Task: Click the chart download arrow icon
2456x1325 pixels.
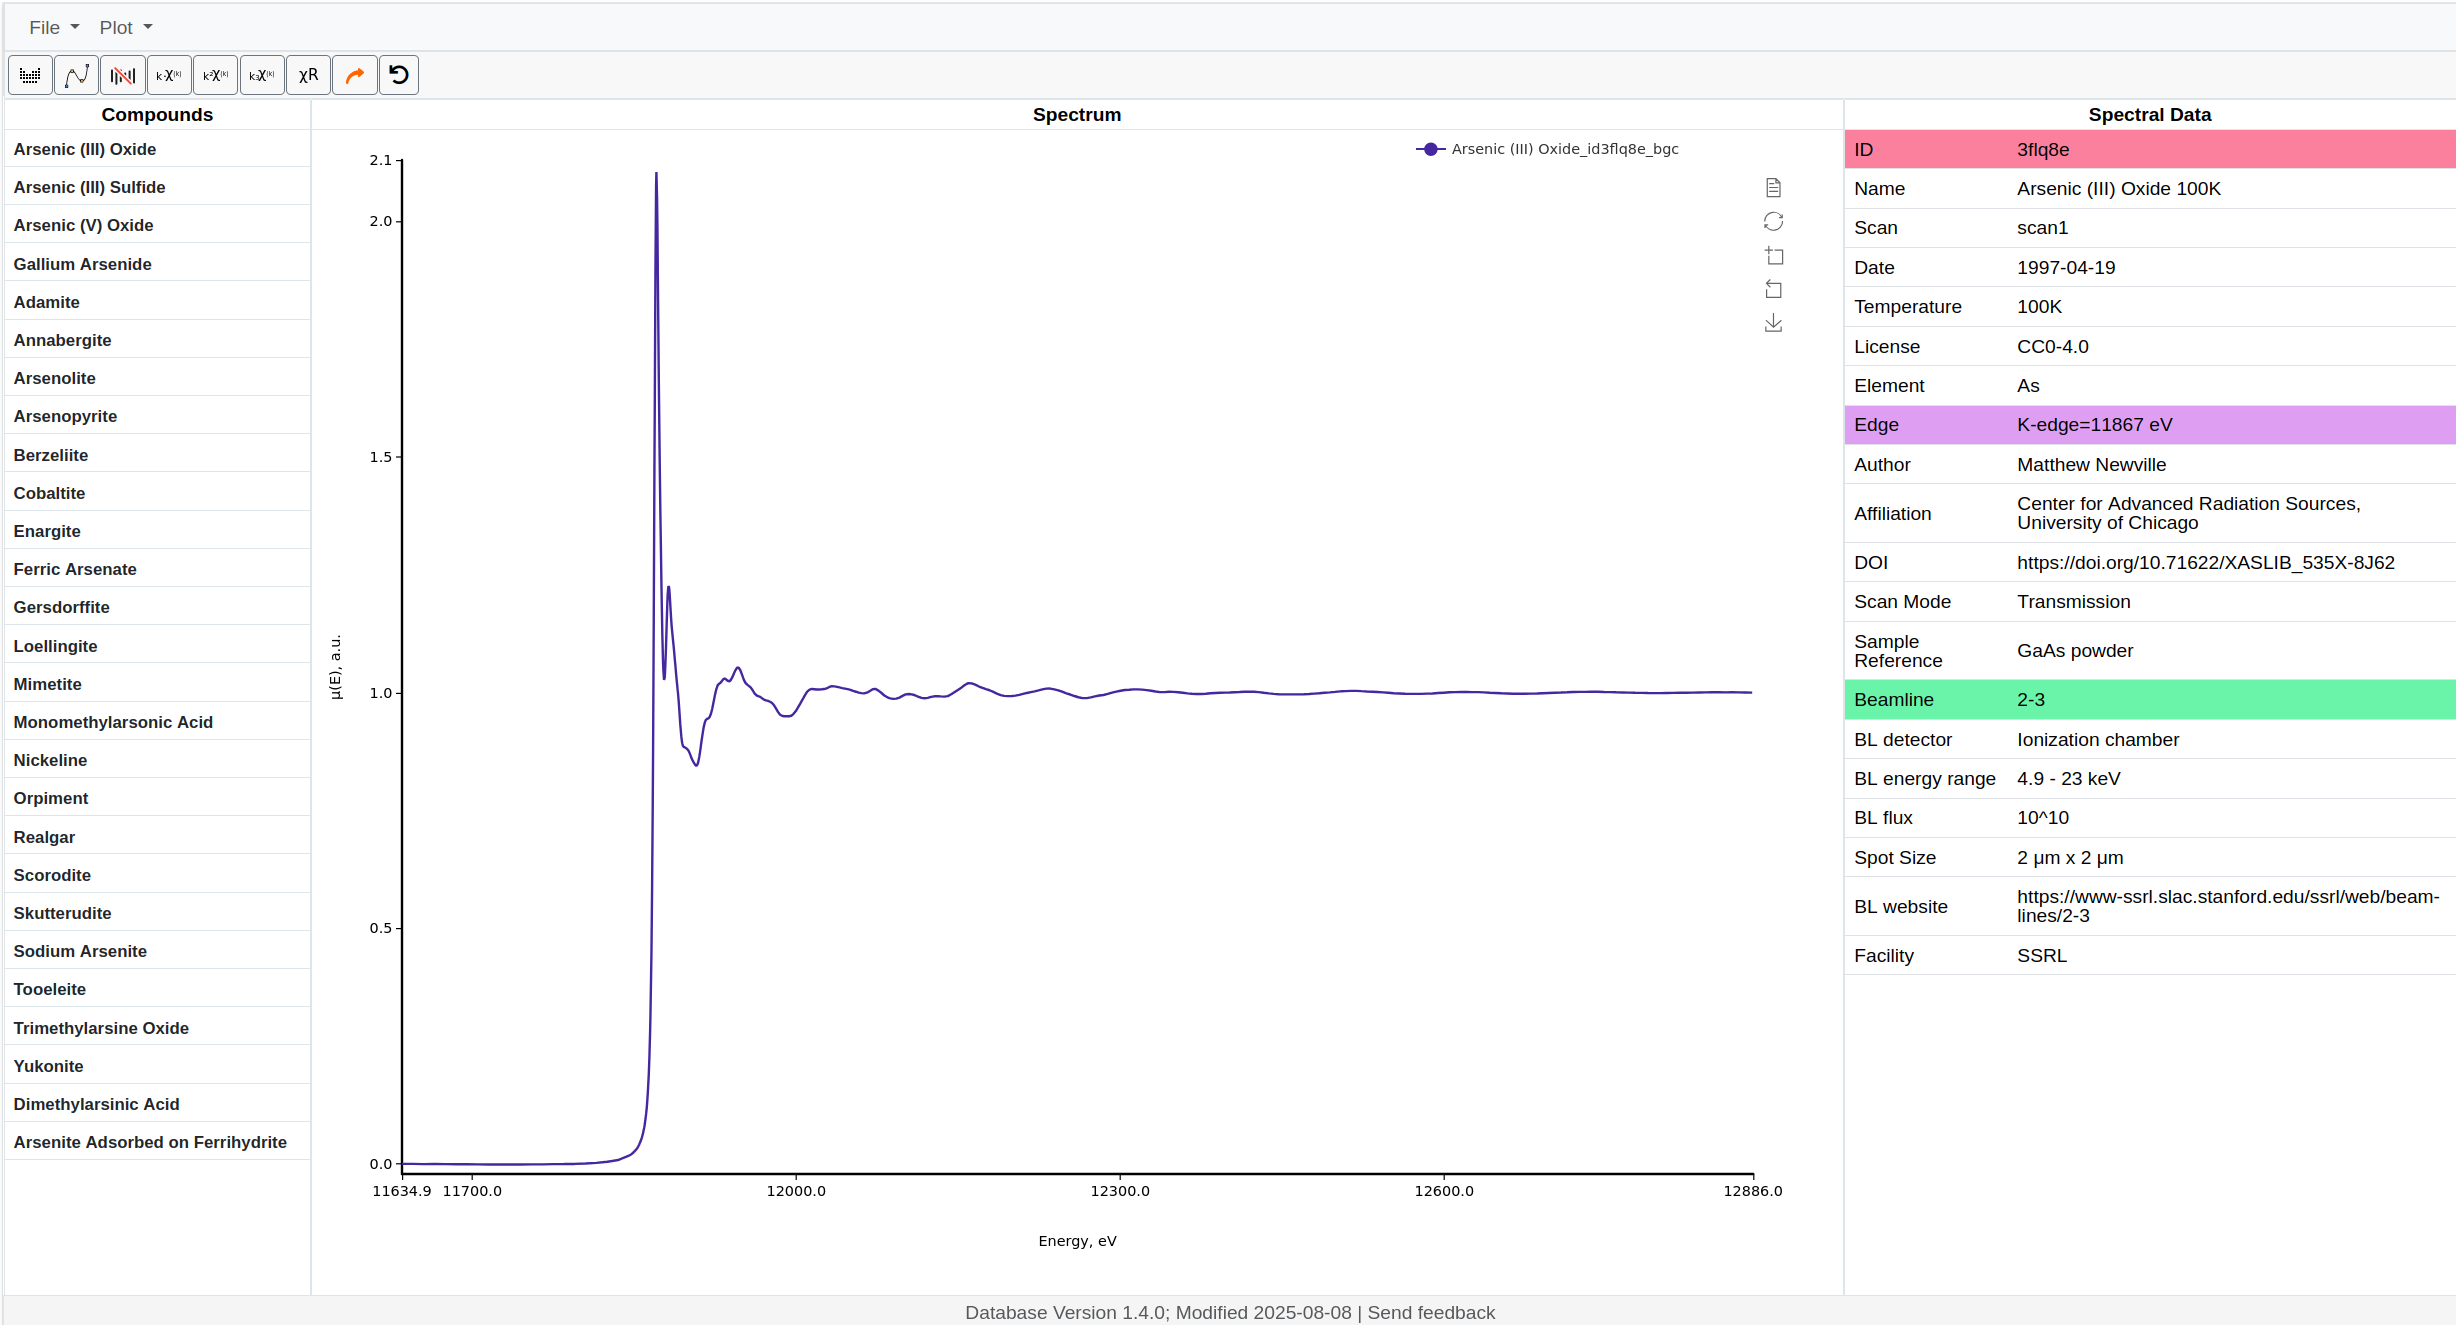Action: [1773, 323]
